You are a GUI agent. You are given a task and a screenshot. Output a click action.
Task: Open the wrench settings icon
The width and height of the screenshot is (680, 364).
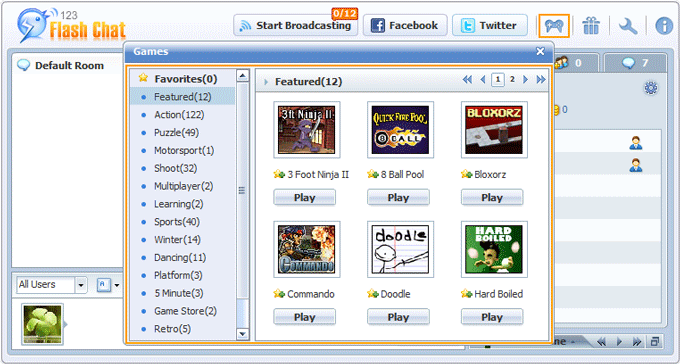pos(628,26)
